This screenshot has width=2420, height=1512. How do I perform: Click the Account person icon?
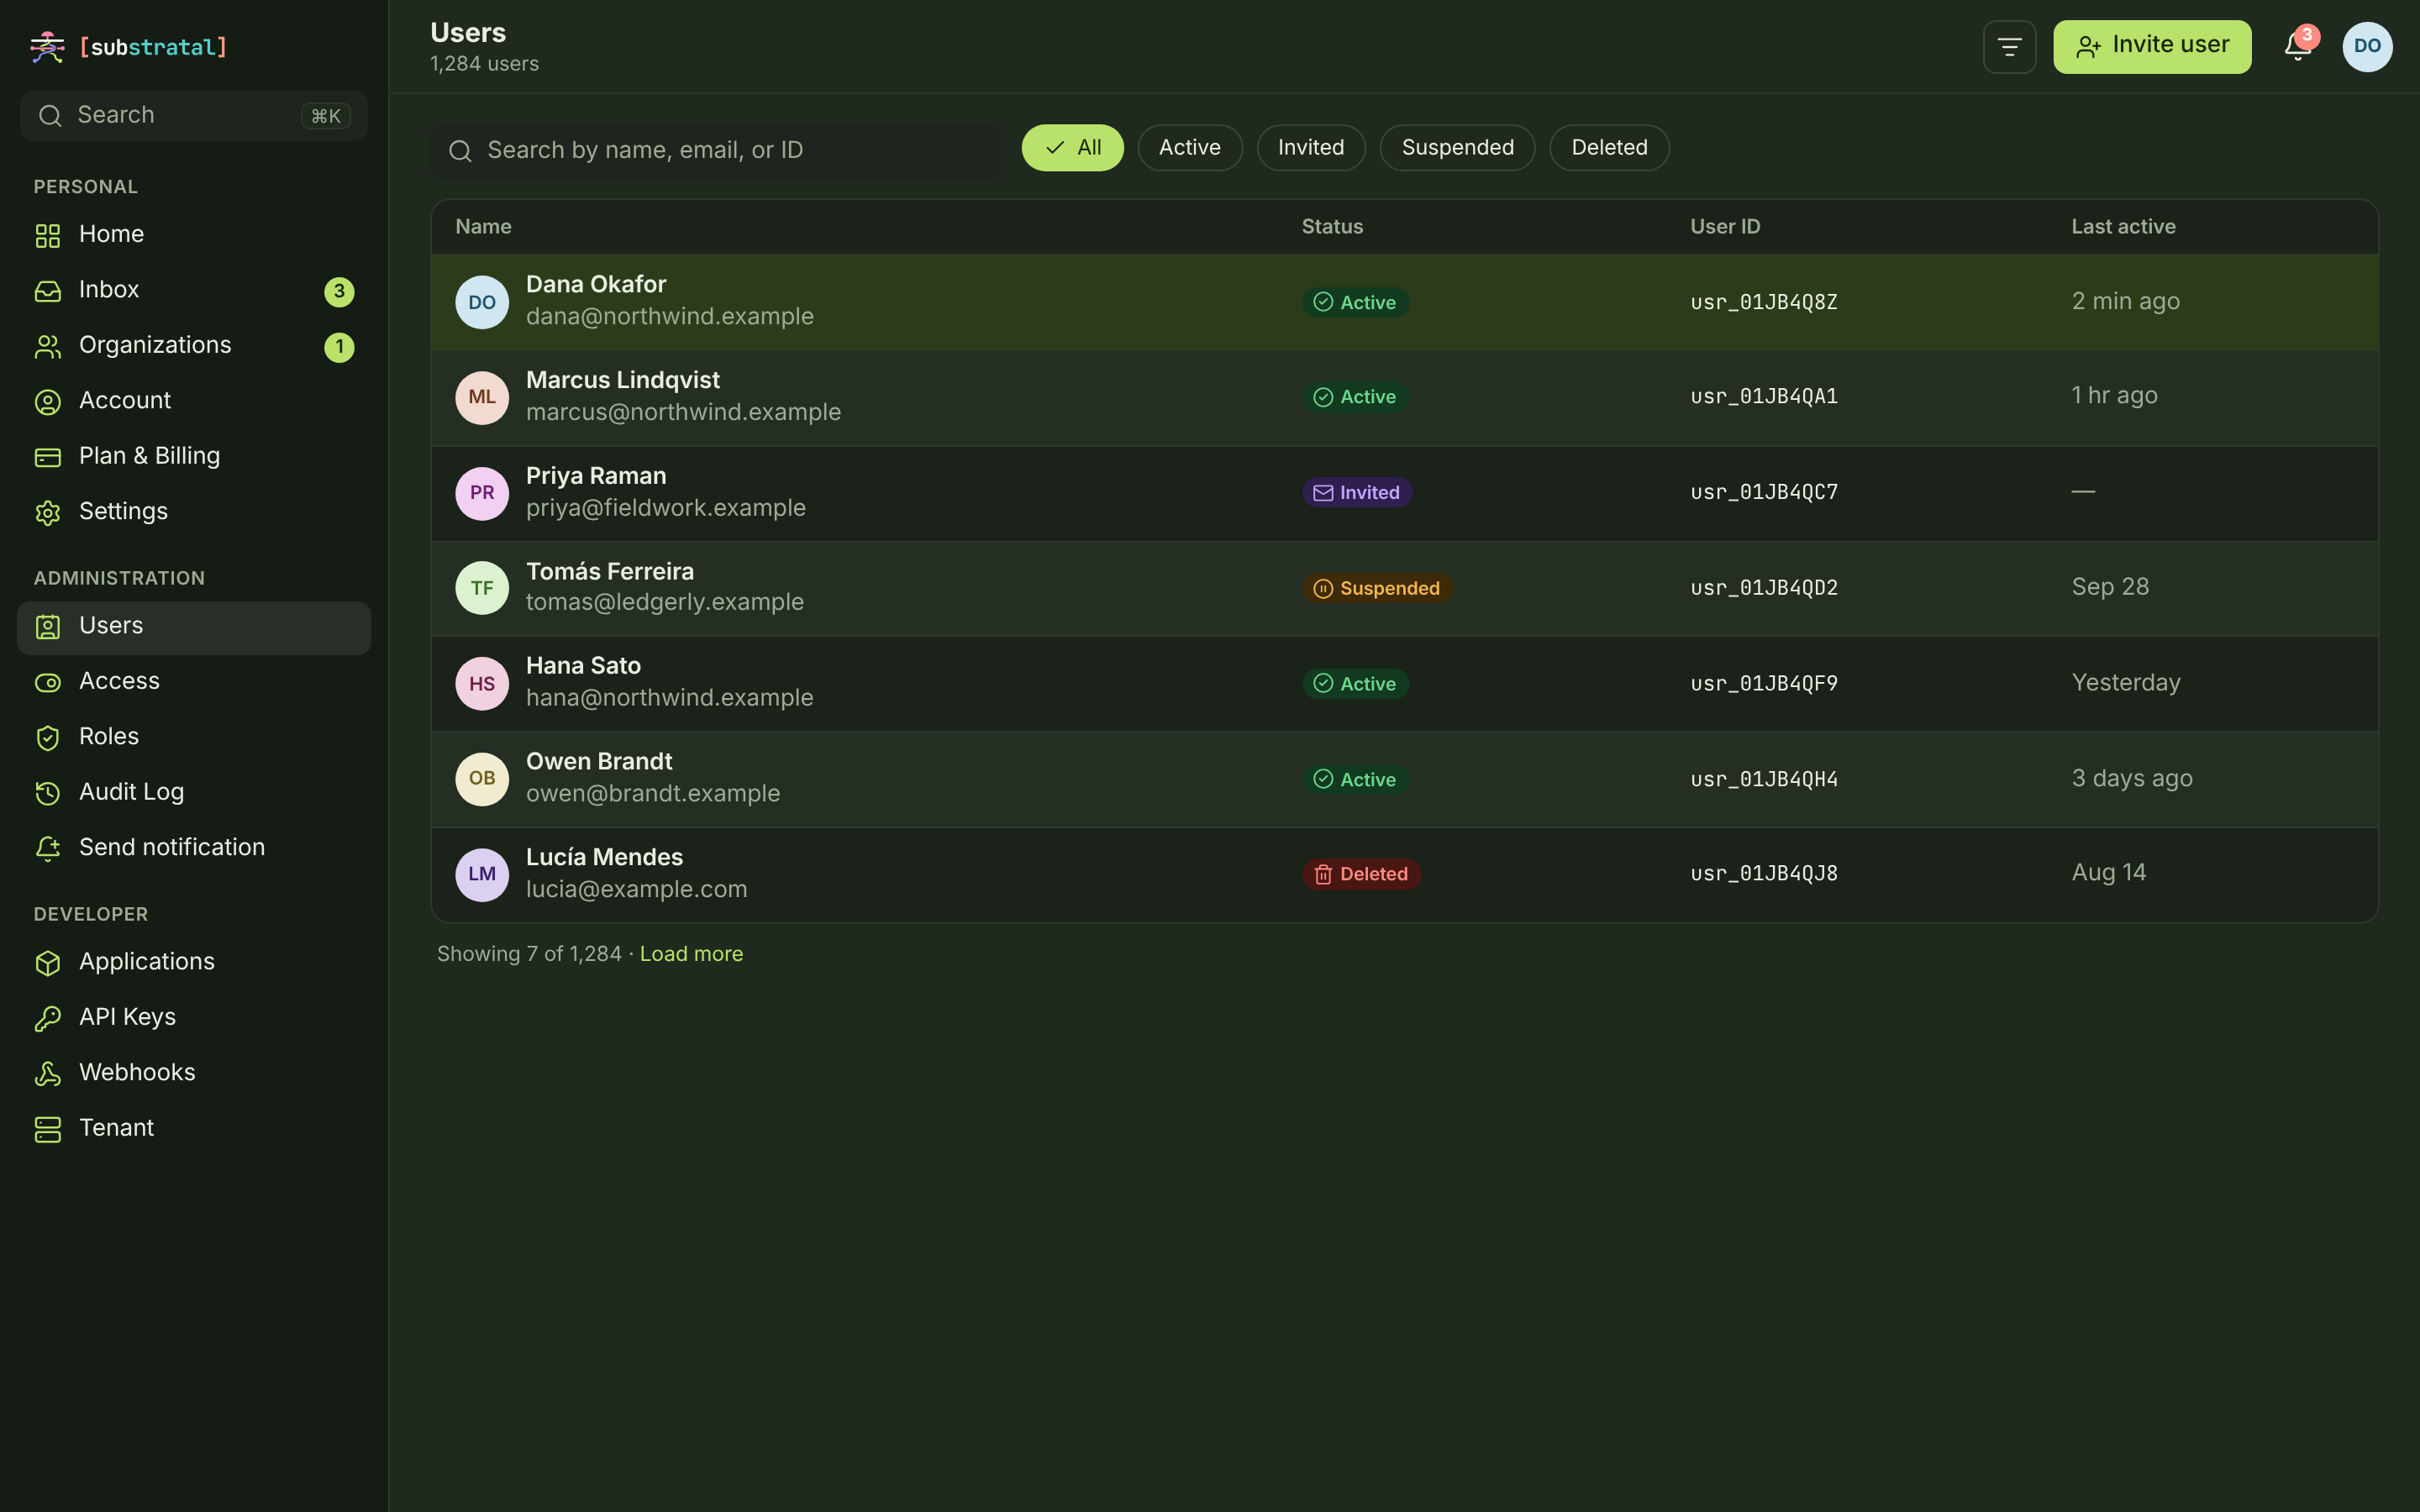pyautogui.click(x=48, y=402)
